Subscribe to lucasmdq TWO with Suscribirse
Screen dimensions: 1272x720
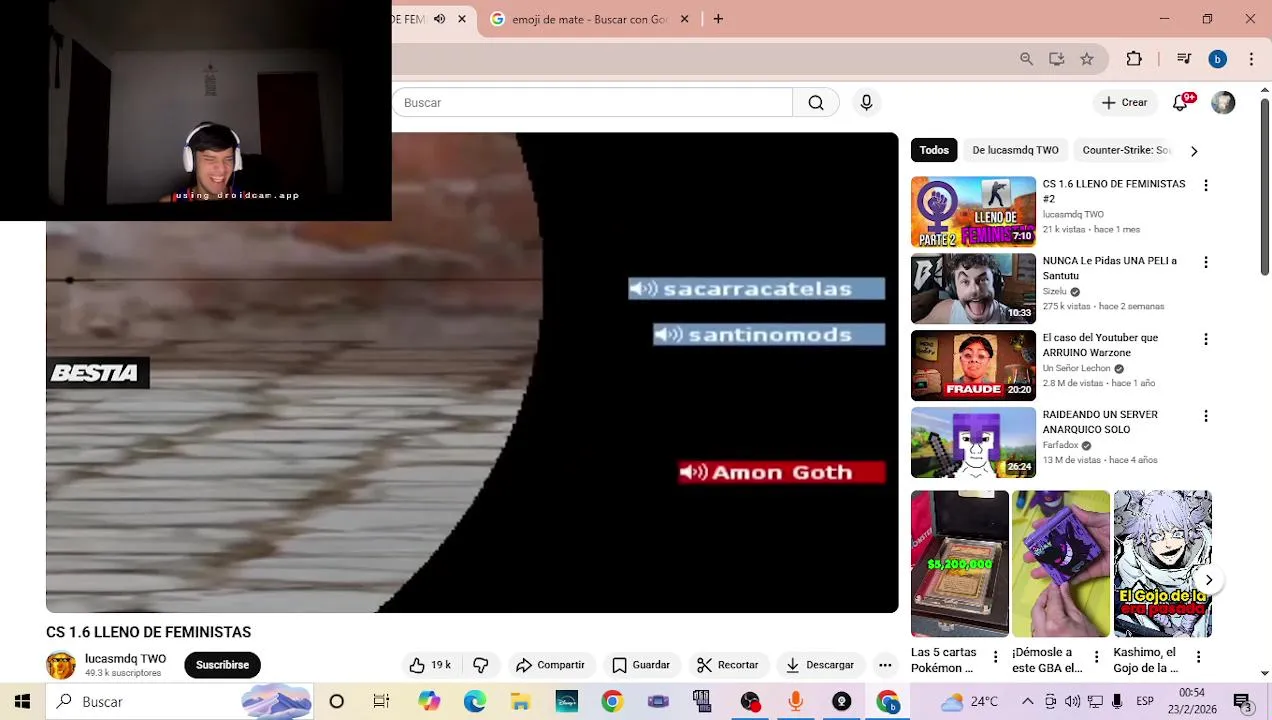click(x=222, y=665)
